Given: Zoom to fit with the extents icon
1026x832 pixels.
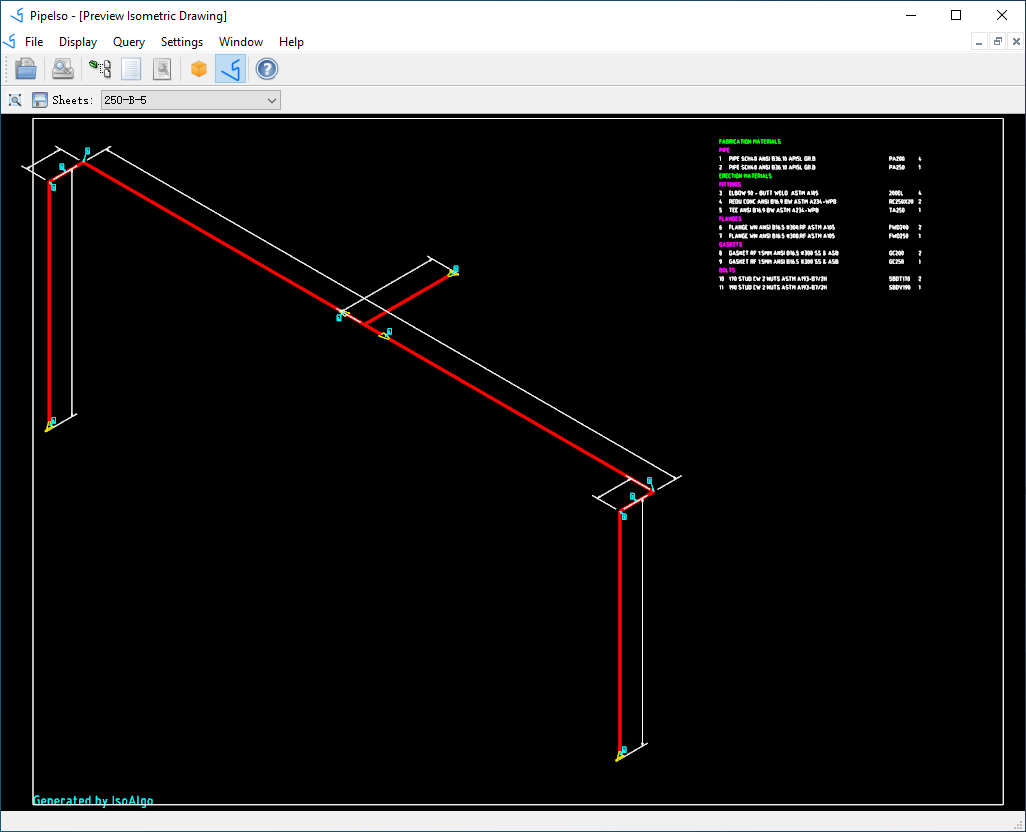Looking at the screenshot, I should [15, 100].
